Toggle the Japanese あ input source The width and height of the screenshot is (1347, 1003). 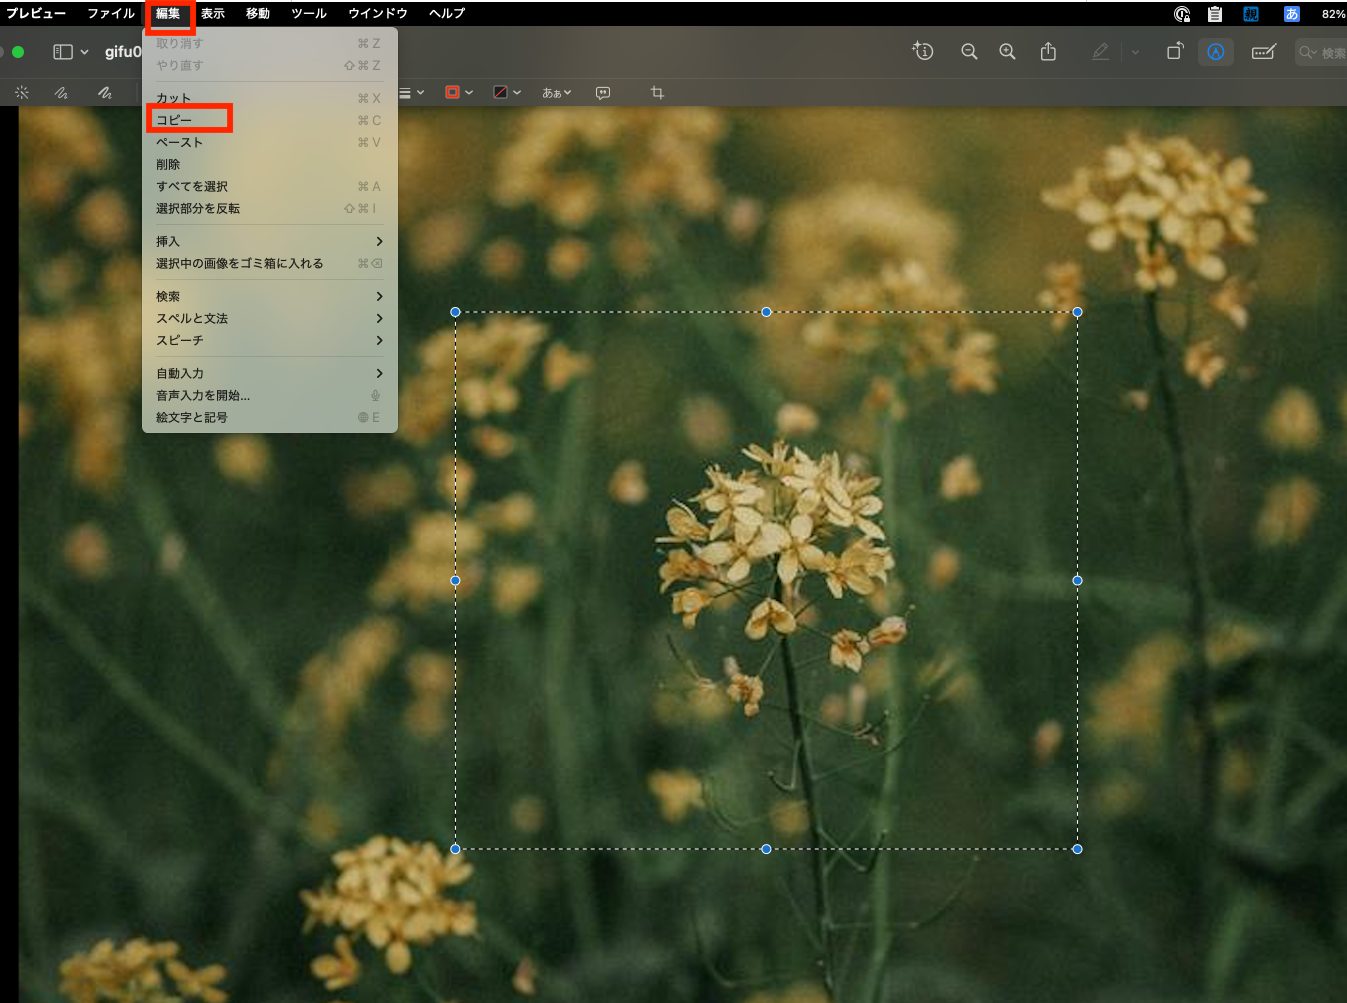pos(1291,14)
